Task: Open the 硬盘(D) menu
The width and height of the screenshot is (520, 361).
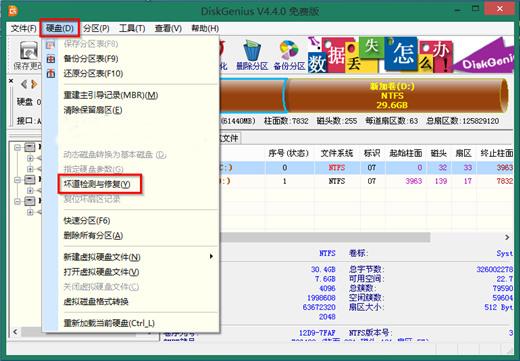Action: point(60,28)
